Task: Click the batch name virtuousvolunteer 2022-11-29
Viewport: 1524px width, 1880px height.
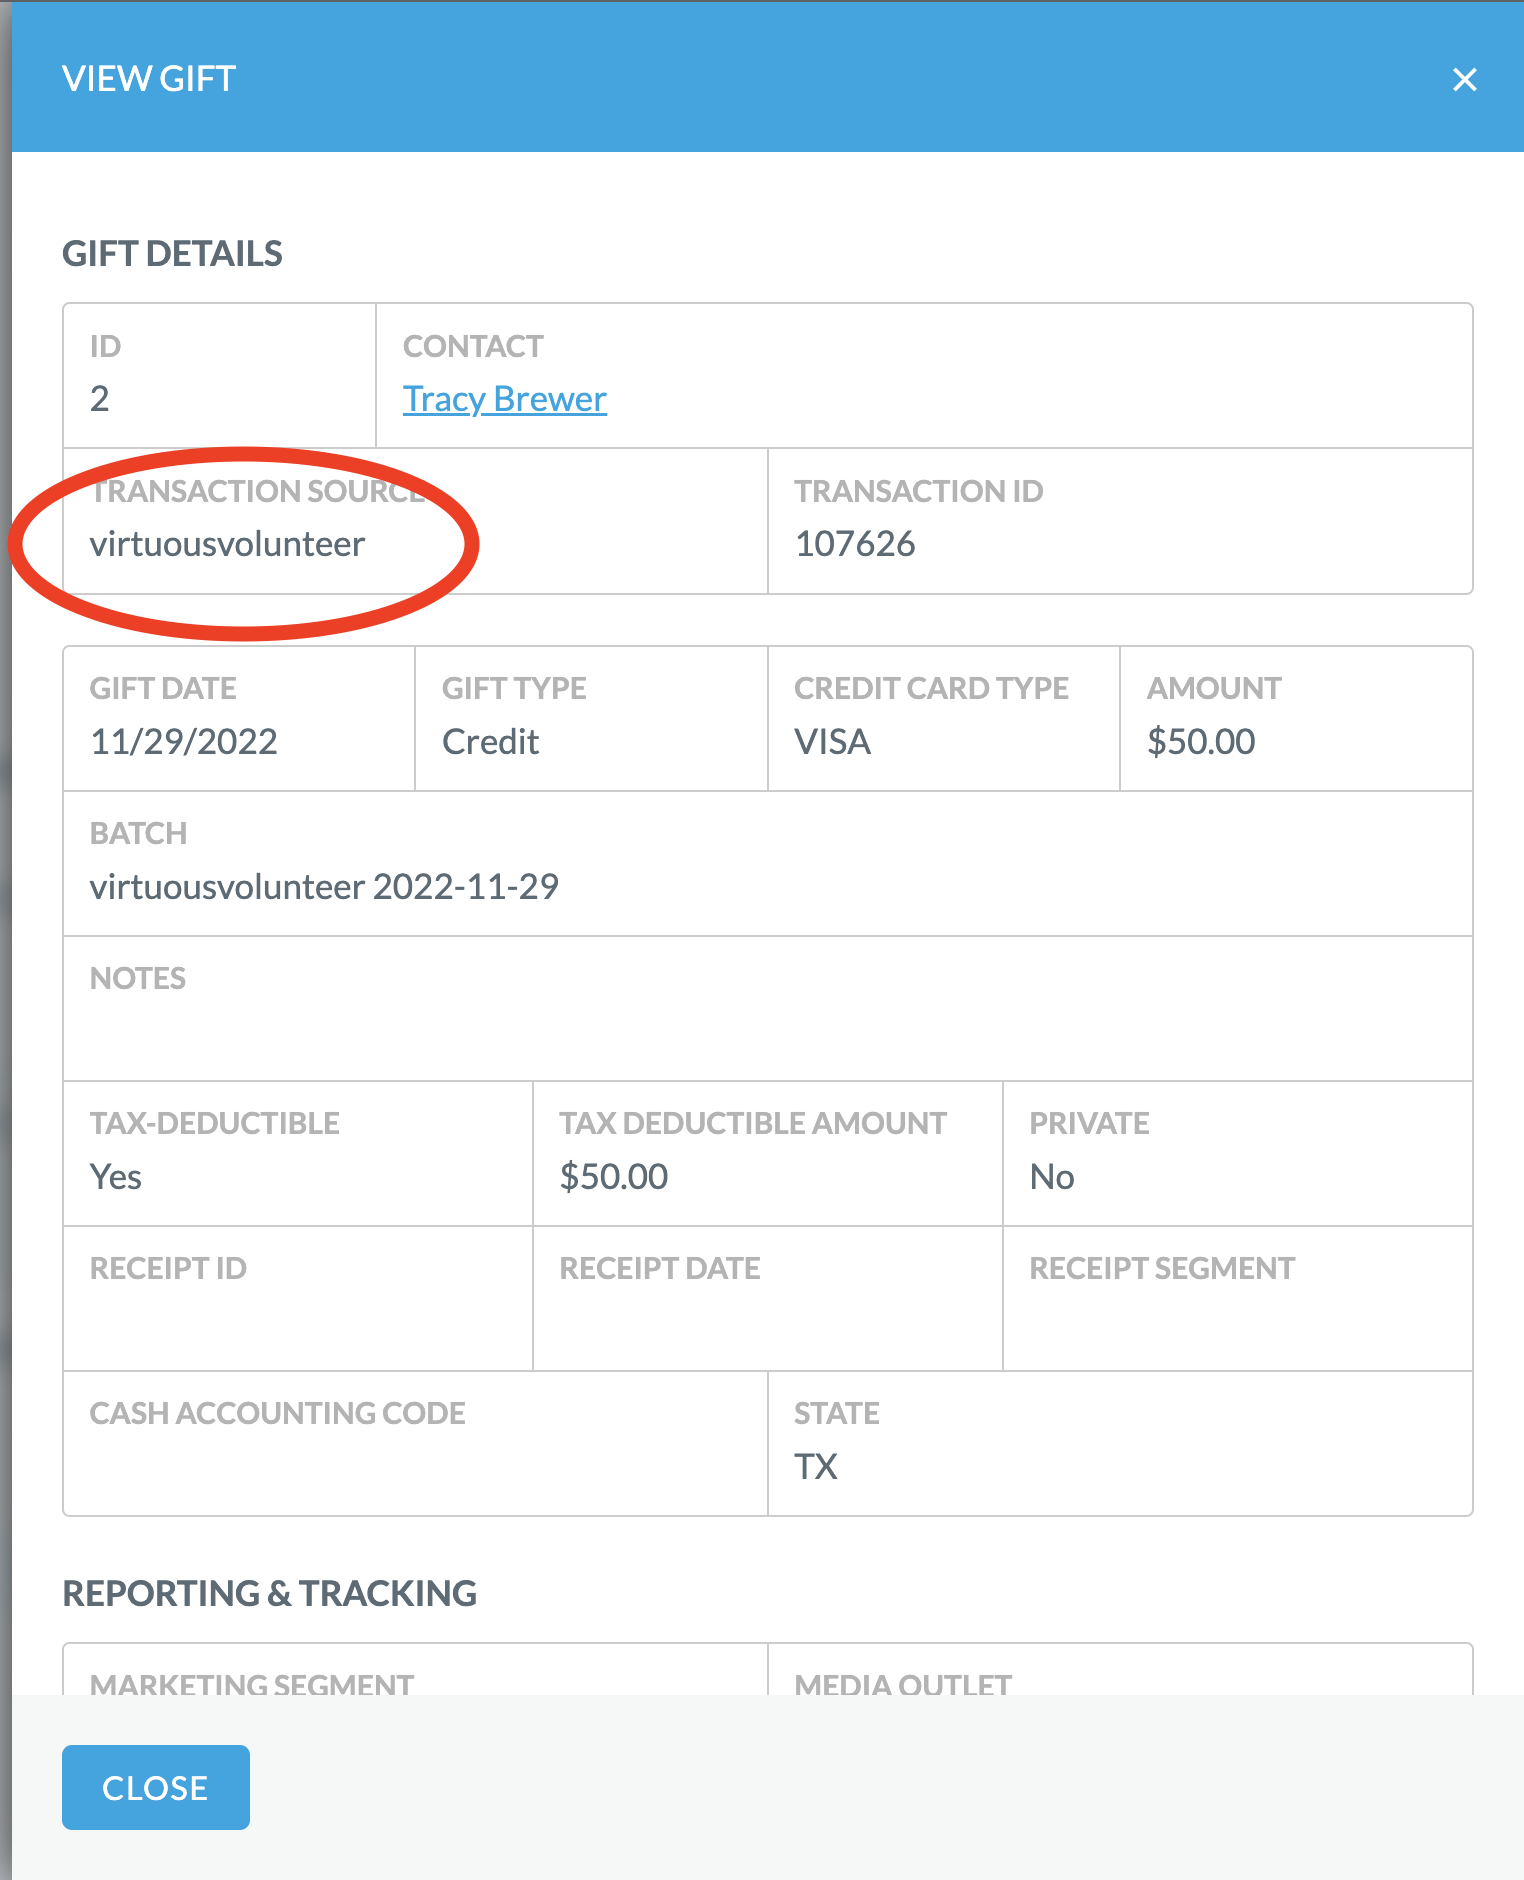Action: coord(324,886)
